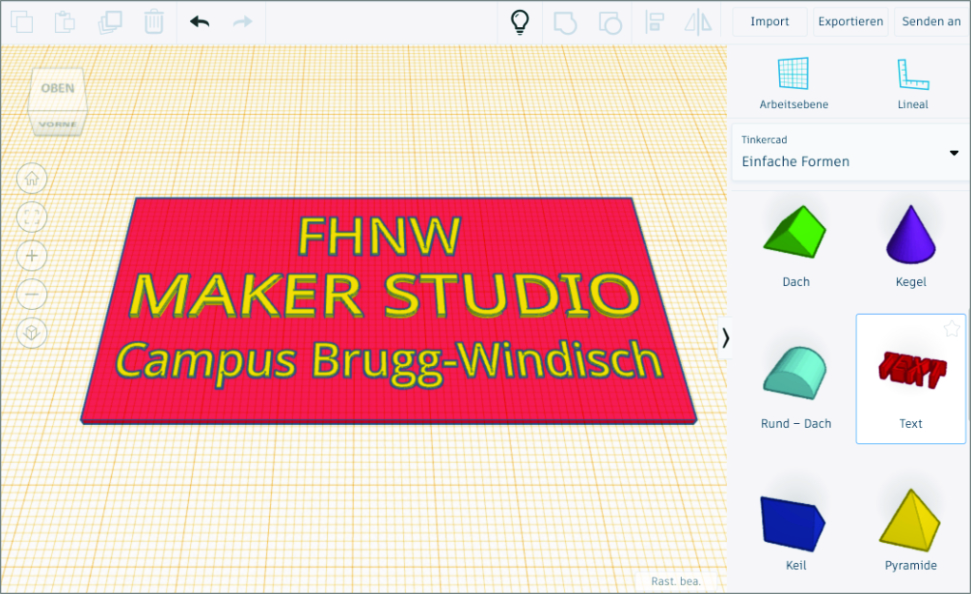971x594 pixels.
Task: Open the Import dialog
Action: pyautogui.click(x=769, y=22)
